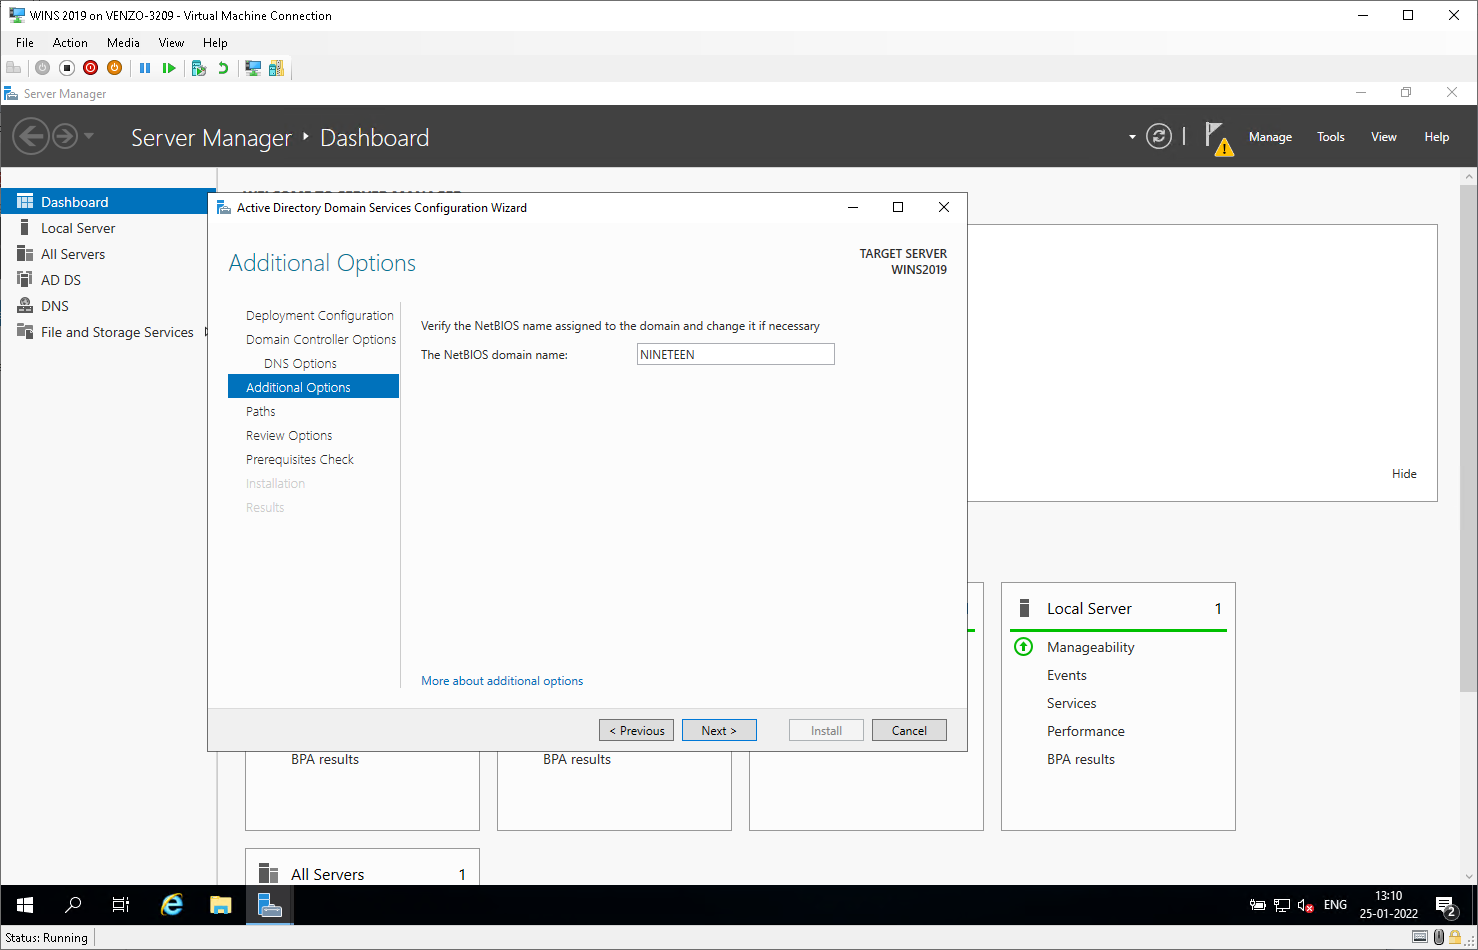Open VM Connection View menu
This screenshot has width=1478, height=950.
[171, 43]
